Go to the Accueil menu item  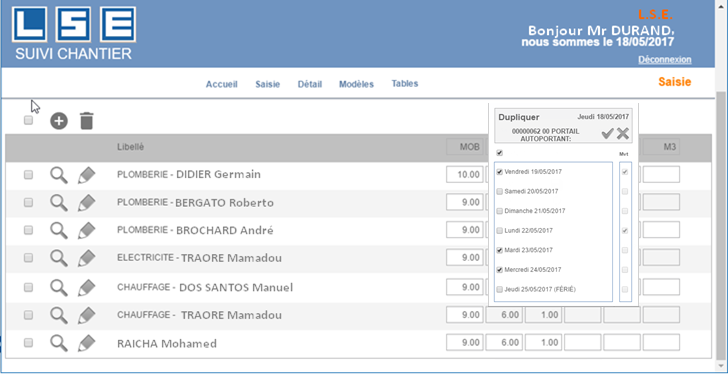coord(221,84)
